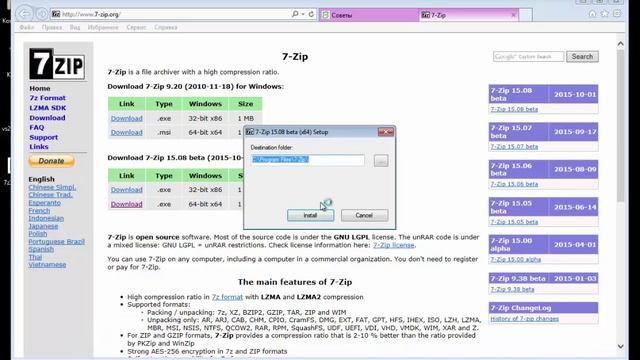The width and height of the screenshot is (640, 360).
Task: Open the 7-Zip 15.05 beta news link
Action: 514,222
